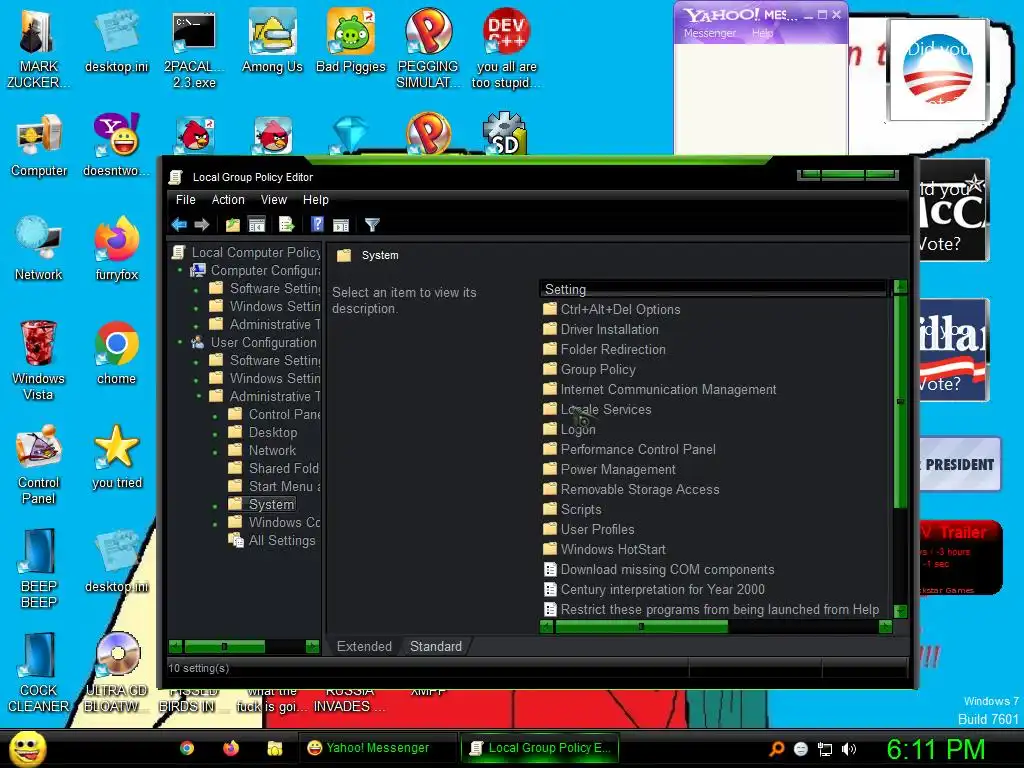
Task: Open Messenger menu in Yahoo Messenger window
Action: [709, 33]
